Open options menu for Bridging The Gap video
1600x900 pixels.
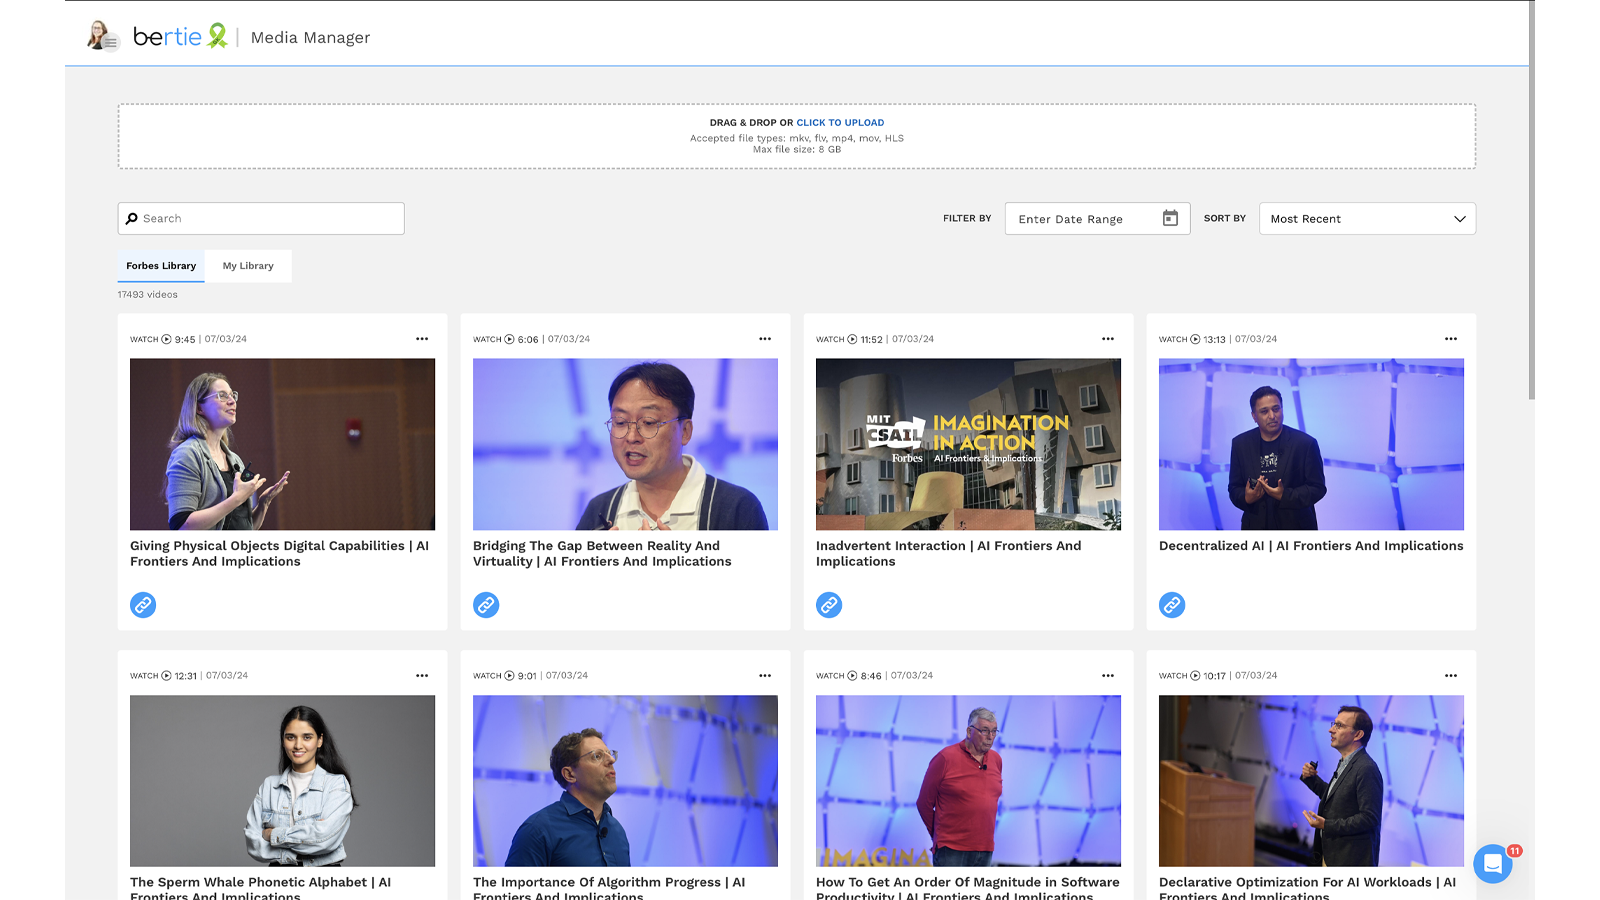765,339
